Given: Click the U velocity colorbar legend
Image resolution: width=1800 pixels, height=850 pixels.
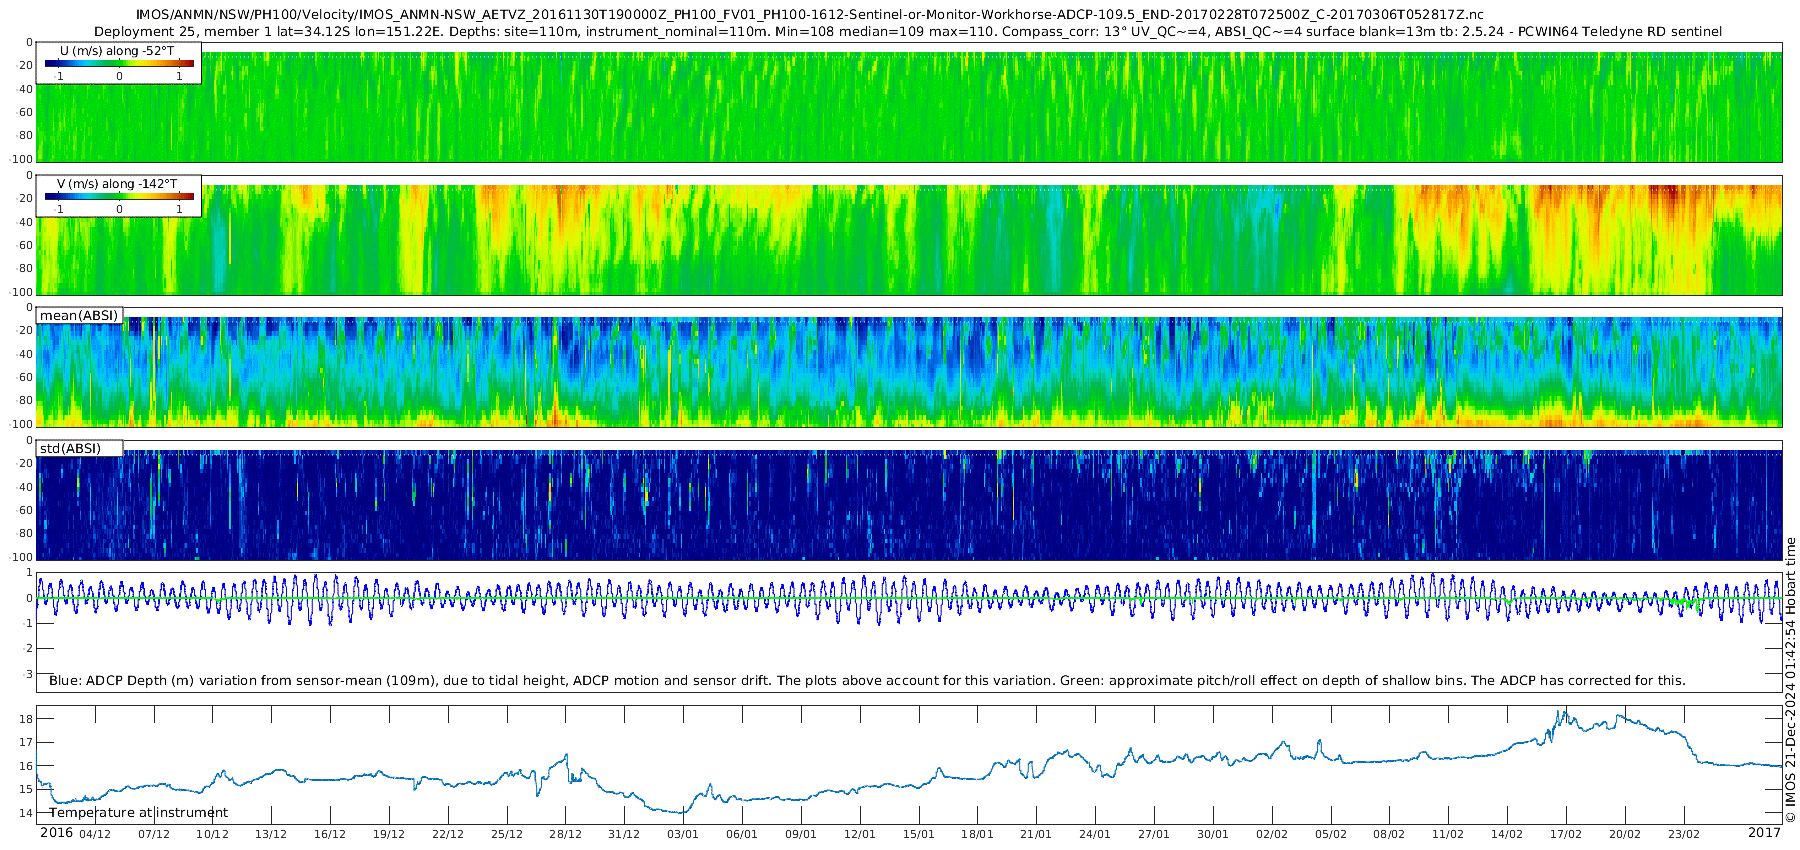Looking at the screenshot, I should (x=118, y=63).
